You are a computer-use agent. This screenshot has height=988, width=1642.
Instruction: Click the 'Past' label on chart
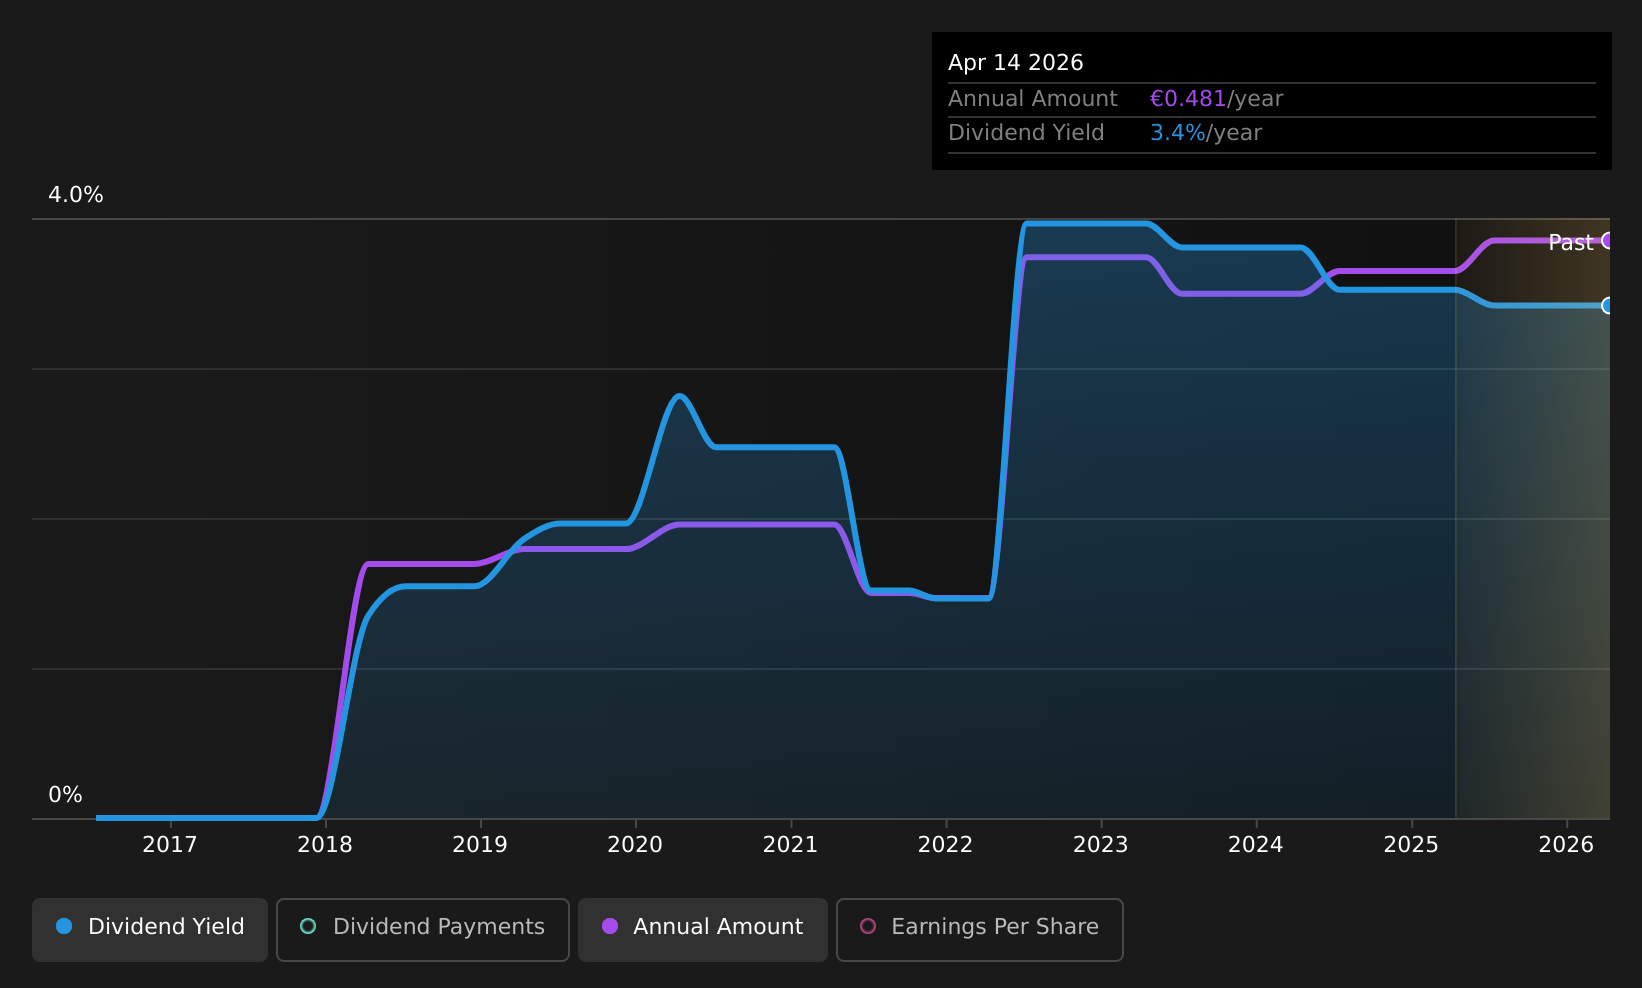1571,242
